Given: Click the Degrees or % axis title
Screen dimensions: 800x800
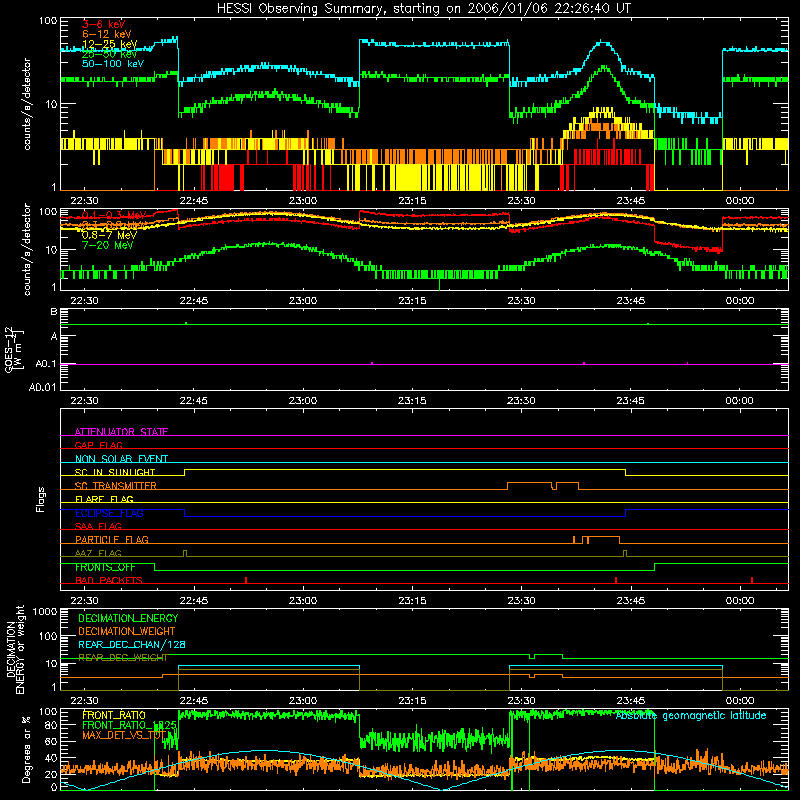Looking at the screenshot, I should click(x=26, y=749).
